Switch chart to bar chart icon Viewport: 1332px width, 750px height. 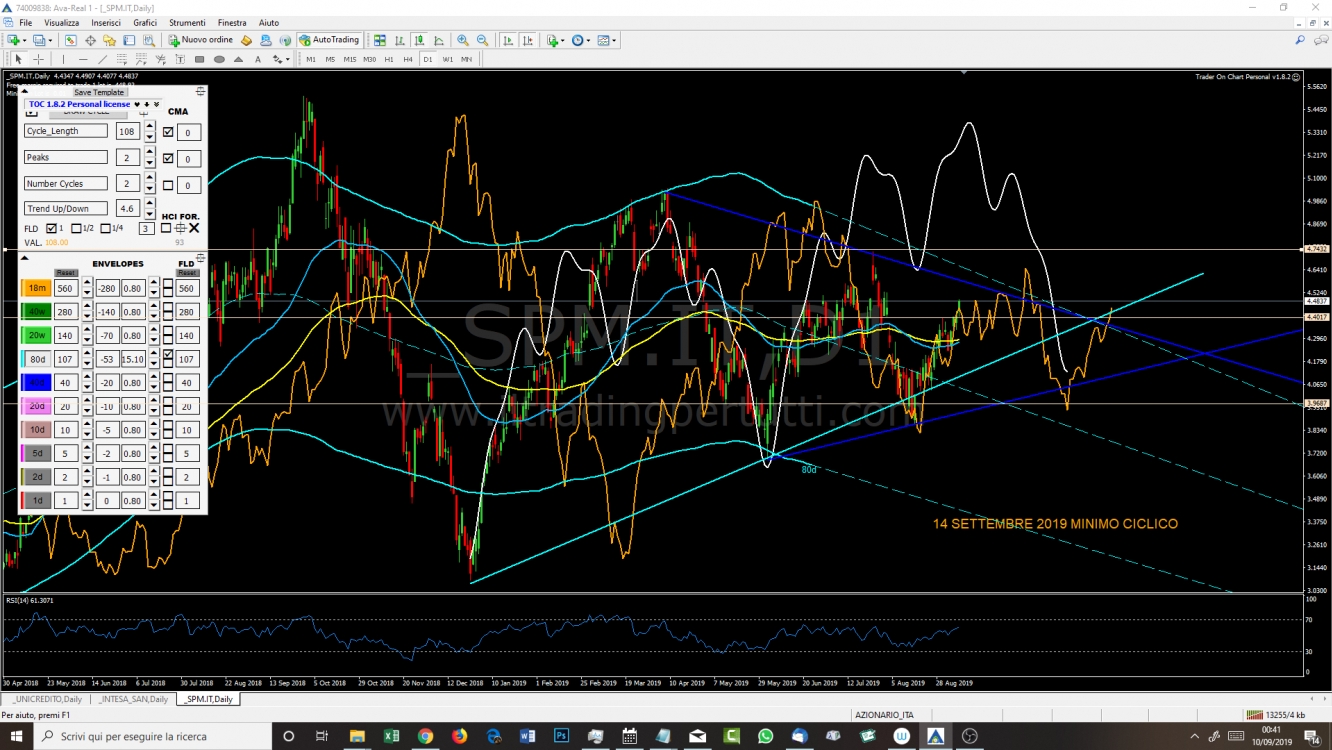(x=399, y=40)
